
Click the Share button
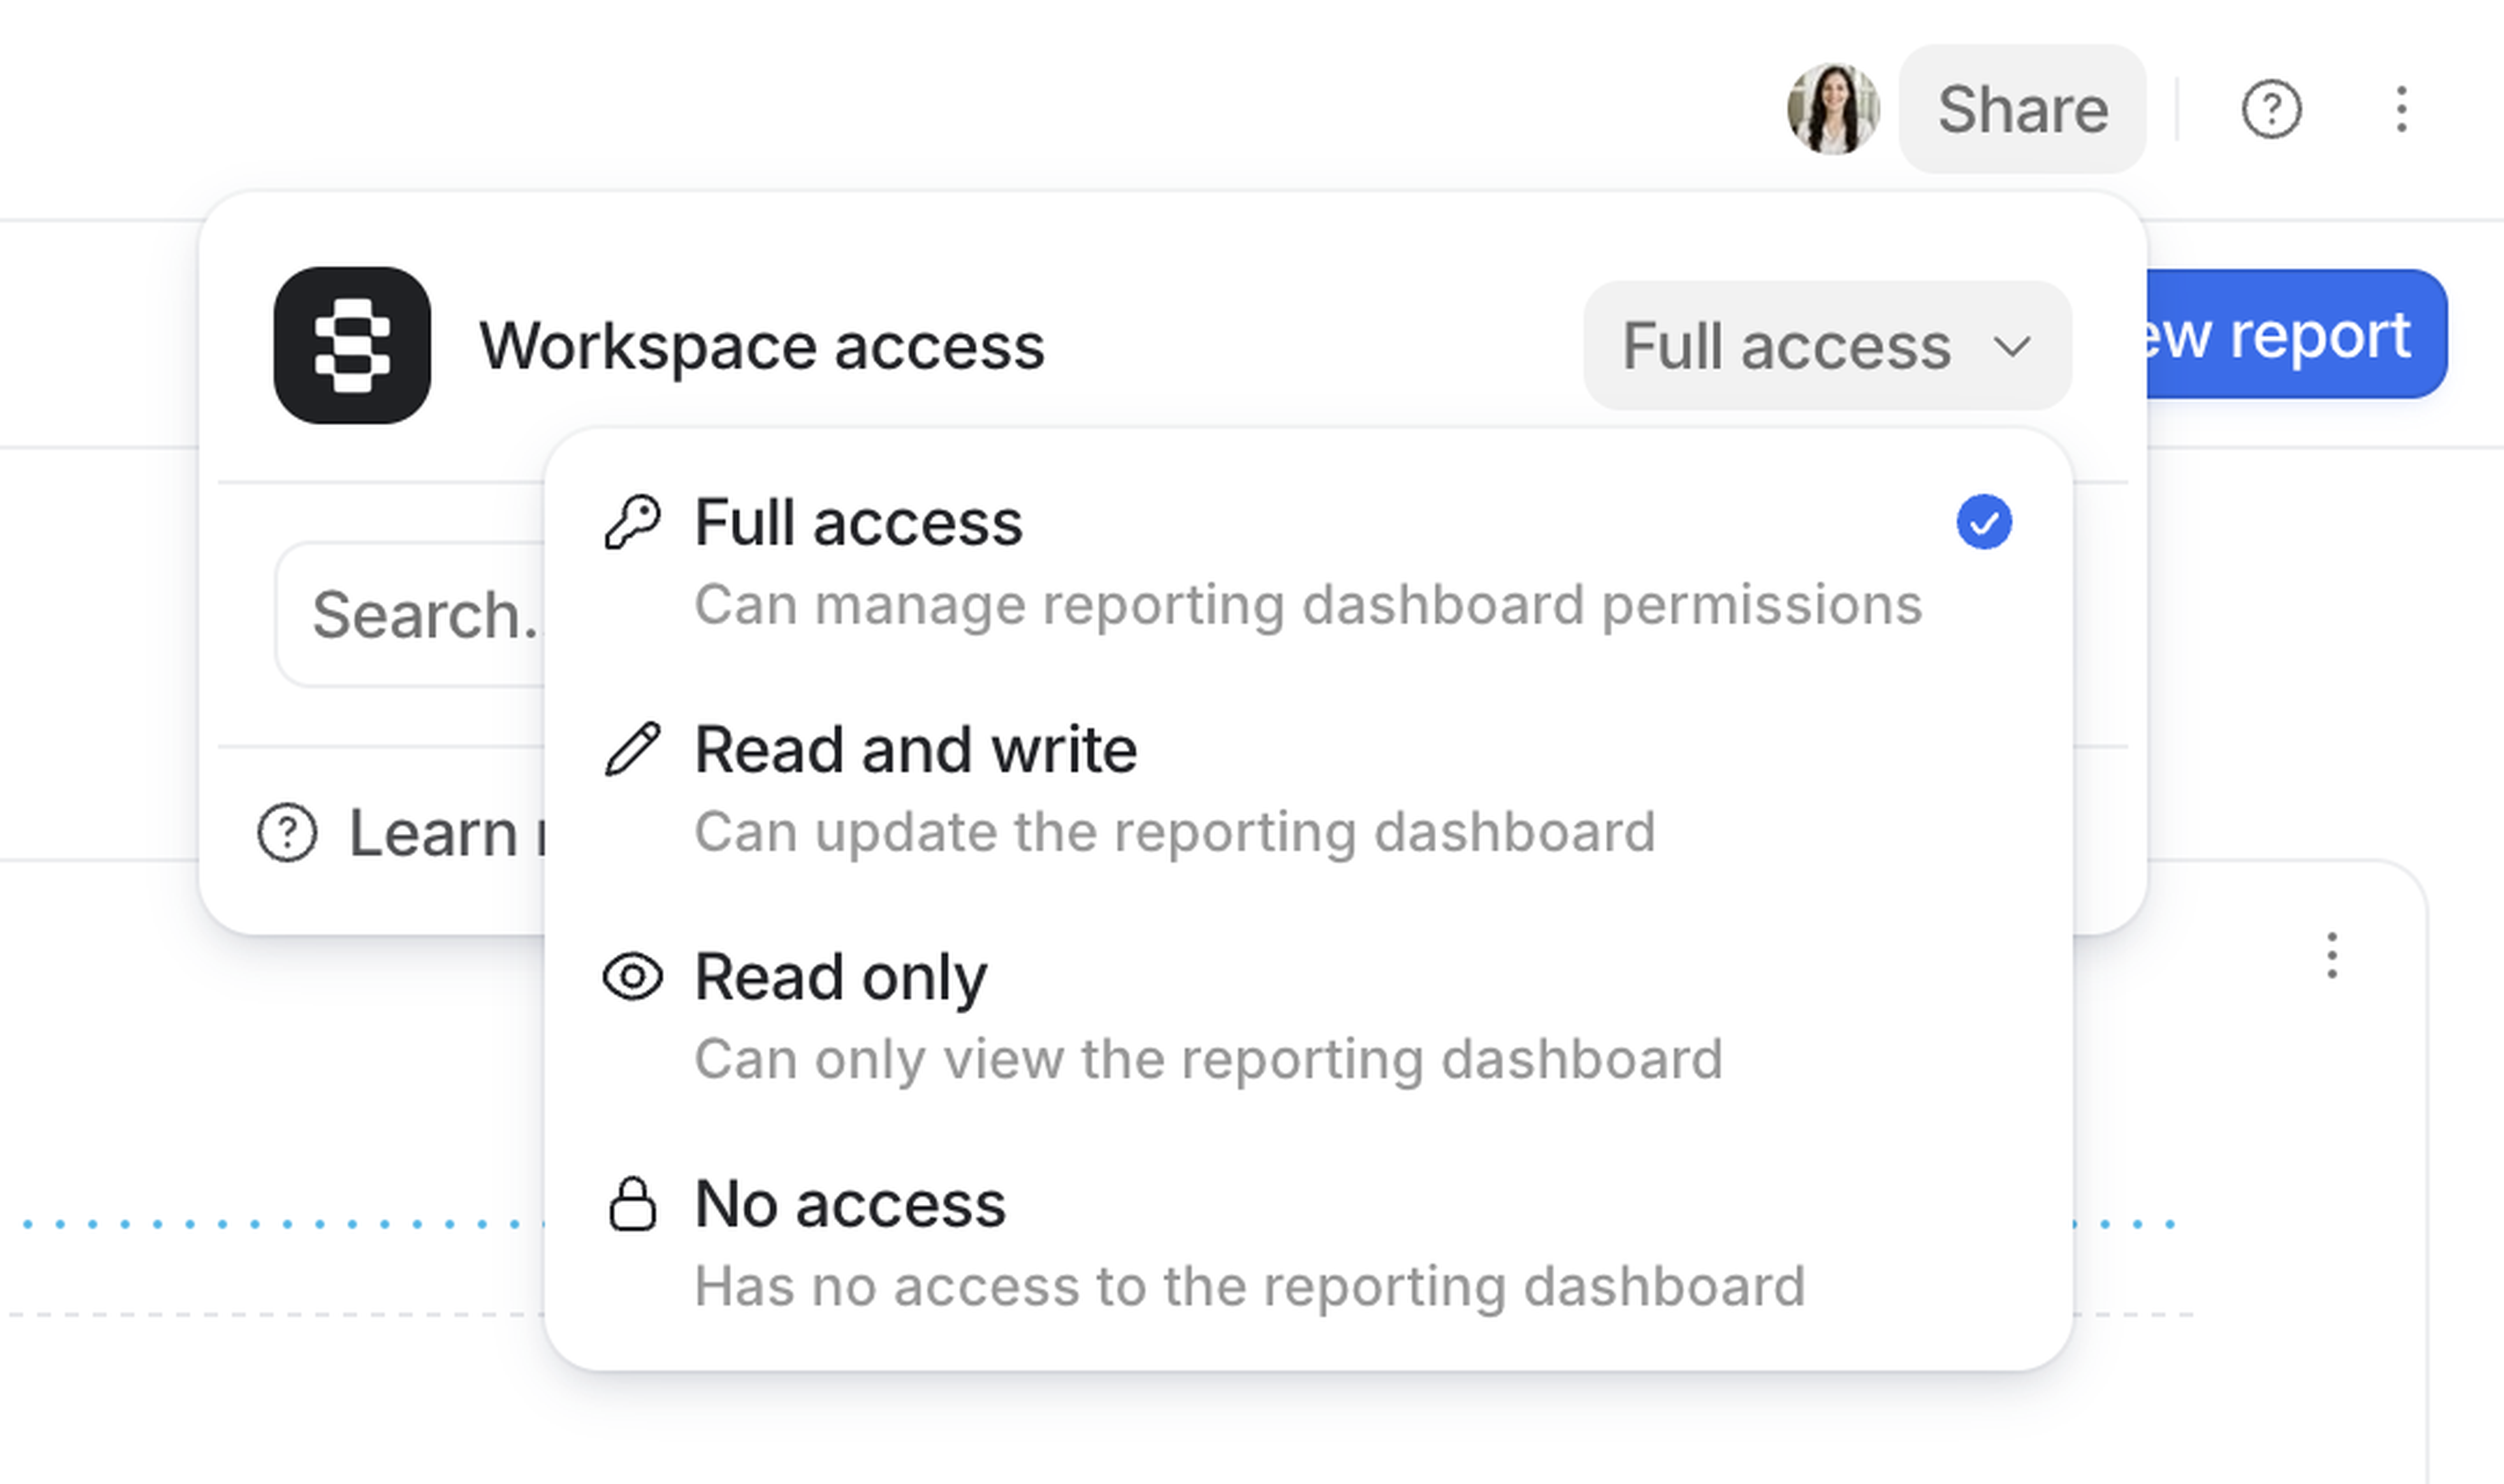(2021, 110)
